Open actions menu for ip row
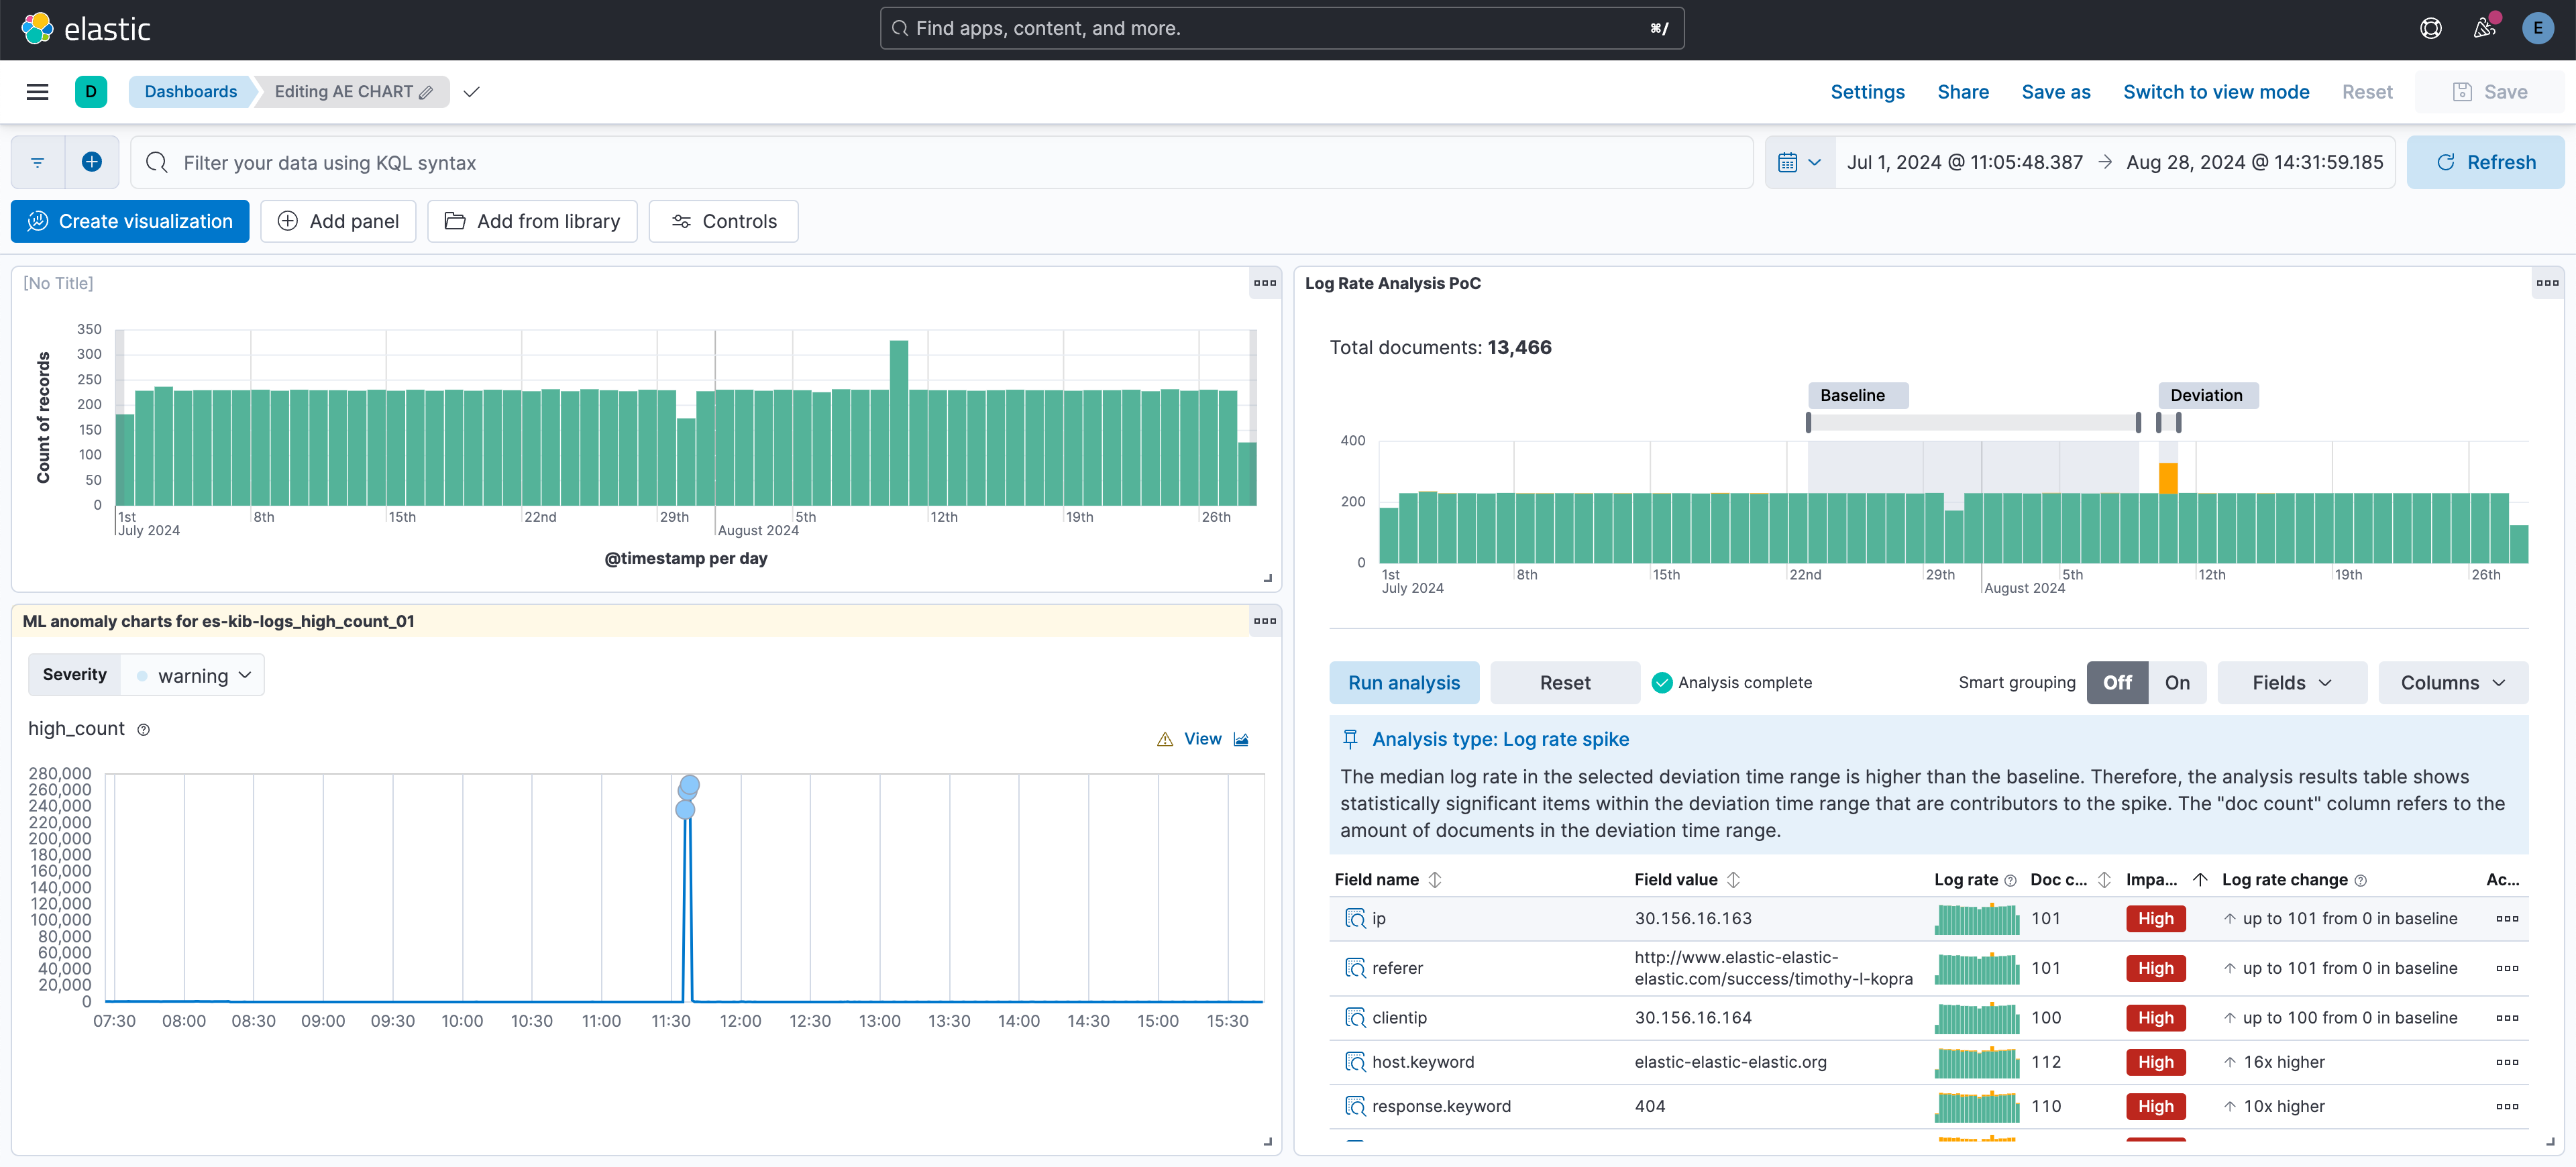The image size is (2576, 1167). point(2507,918)
